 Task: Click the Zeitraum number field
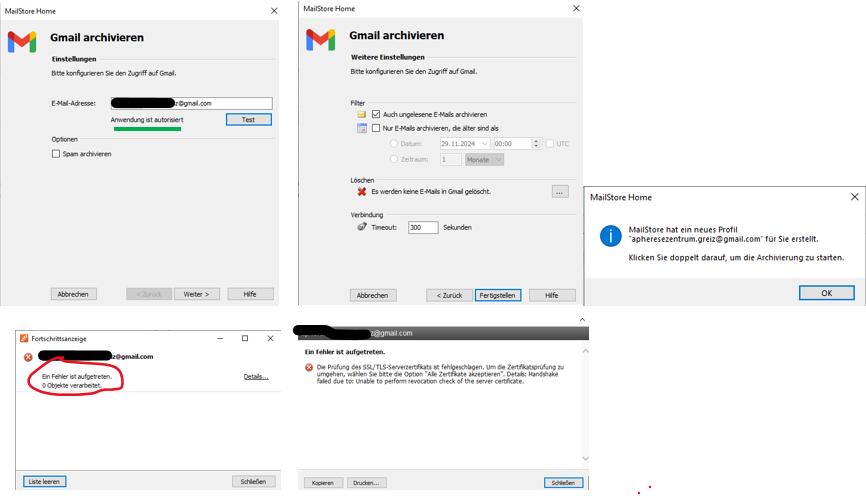pos(451,160)
